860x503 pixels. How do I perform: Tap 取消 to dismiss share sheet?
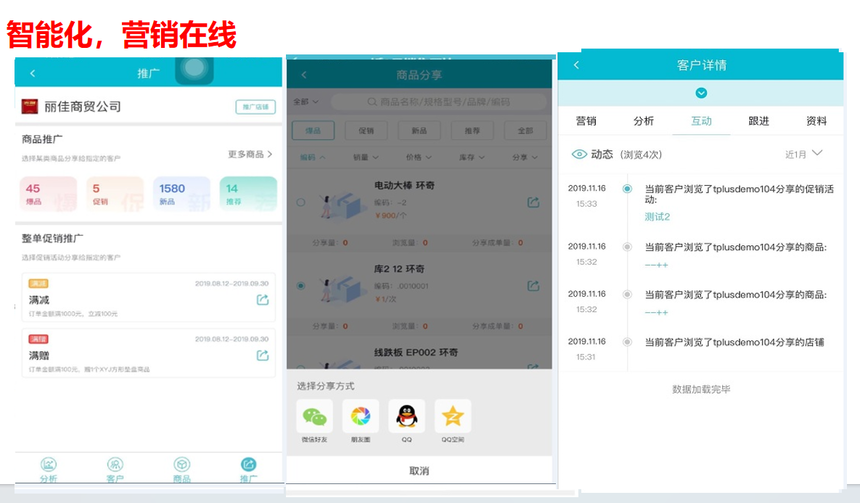click(419, 471)
